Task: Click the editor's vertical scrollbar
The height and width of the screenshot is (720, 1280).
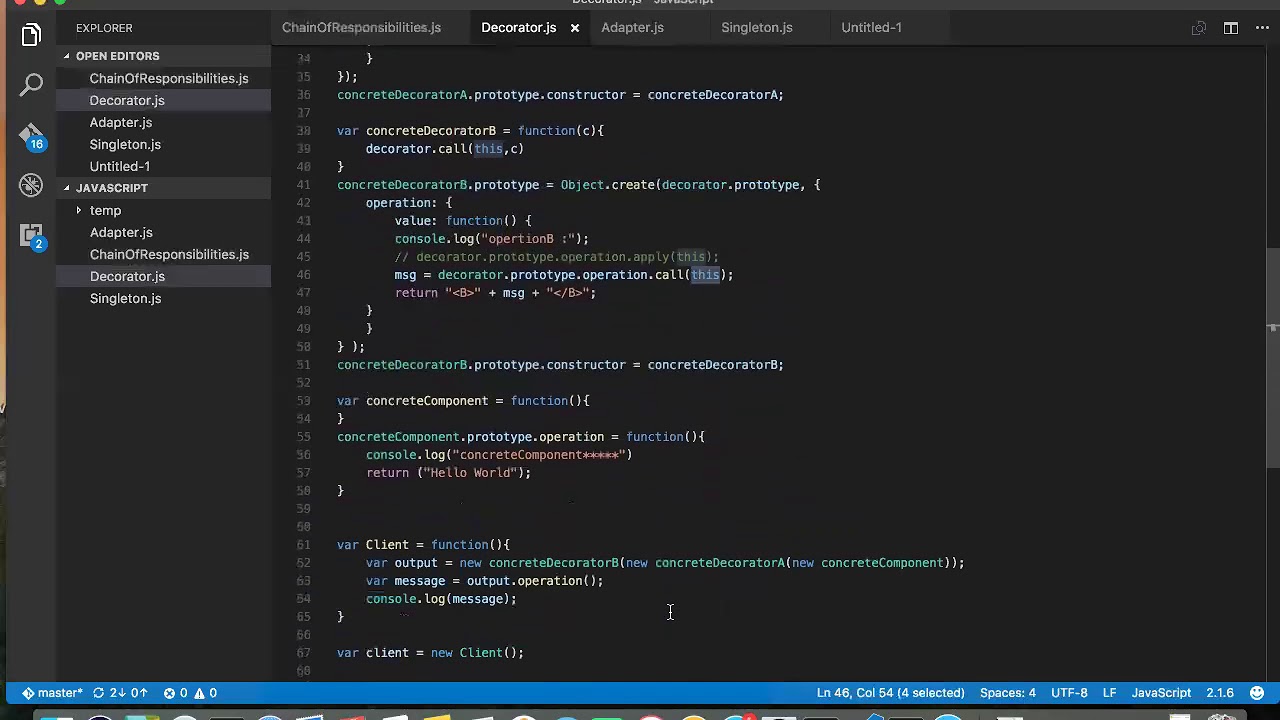Action: [1272, 360]
